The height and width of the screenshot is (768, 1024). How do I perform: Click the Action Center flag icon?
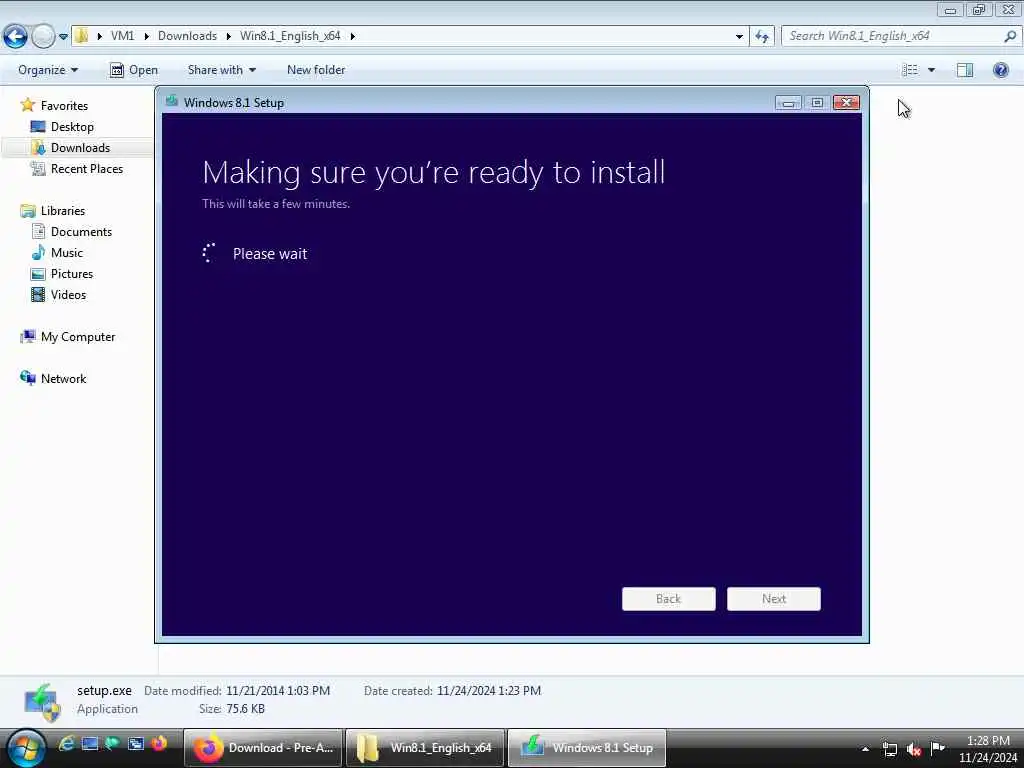pyautogui.click(x=938, y=748)
